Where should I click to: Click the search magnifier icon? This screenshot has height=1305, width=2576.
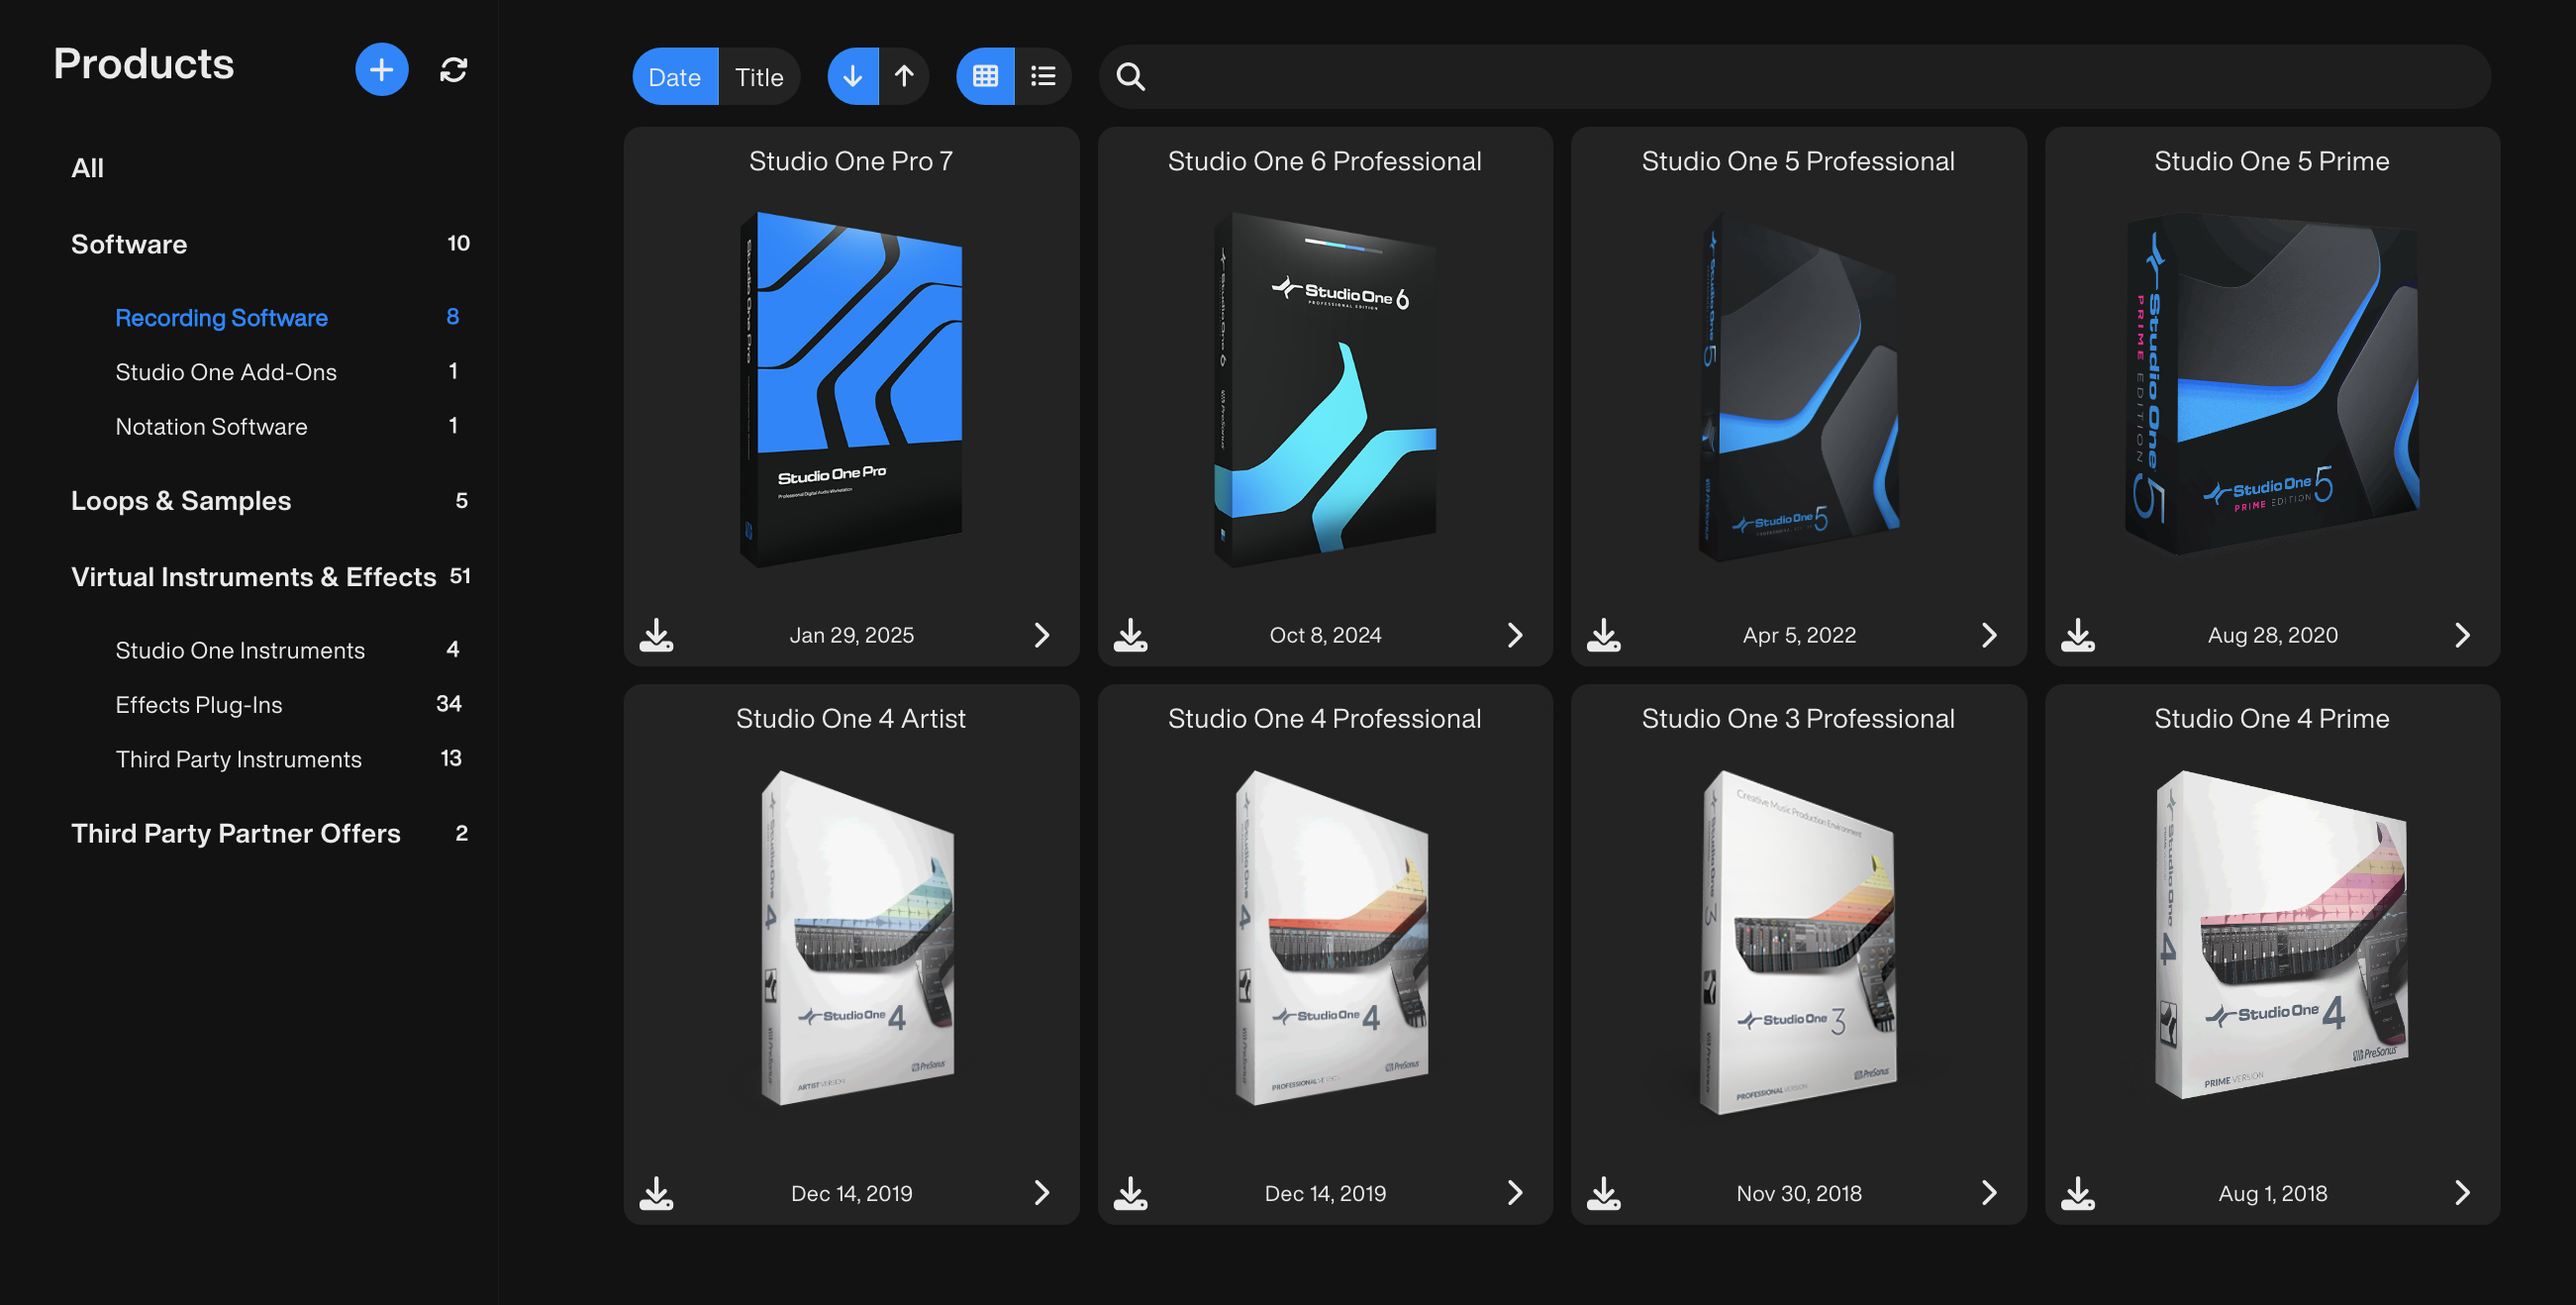click(x=1130, y=77)
